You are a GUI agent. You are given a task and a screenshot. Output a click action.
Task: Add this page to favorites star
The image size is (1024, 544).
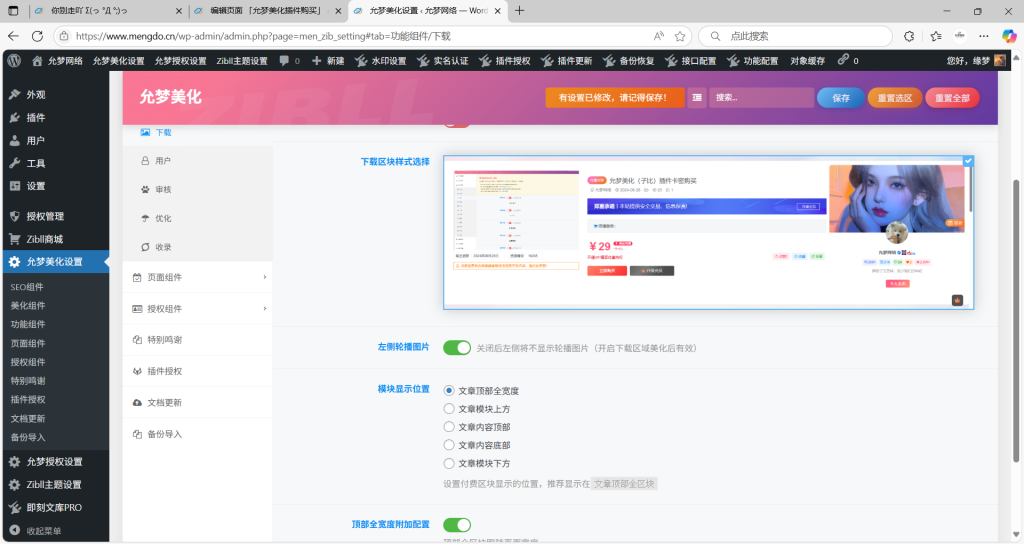pyautogui.click(x=680, y=37)
